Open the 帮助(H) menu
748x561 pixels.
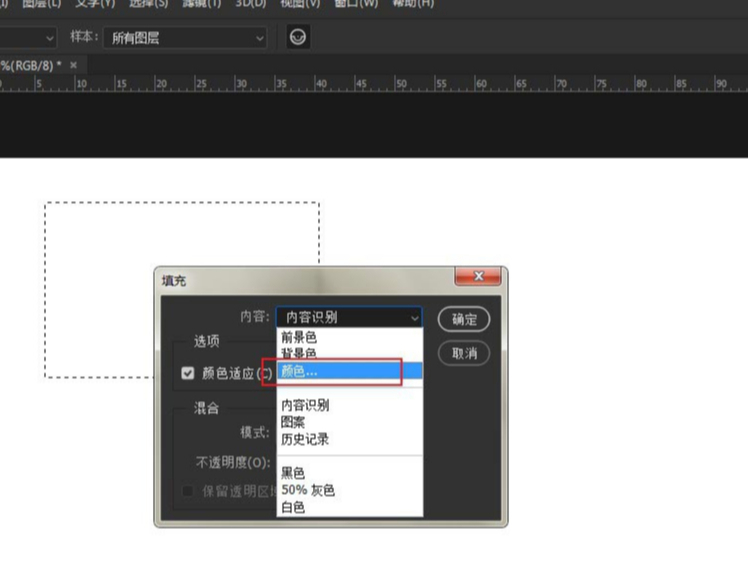coord(413,4)
